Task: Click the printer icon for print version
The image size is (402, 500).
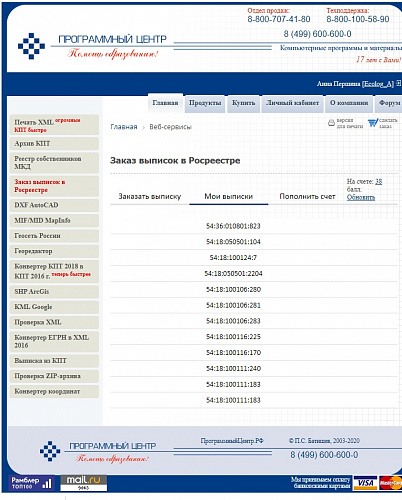Action: tap(331, 123)
